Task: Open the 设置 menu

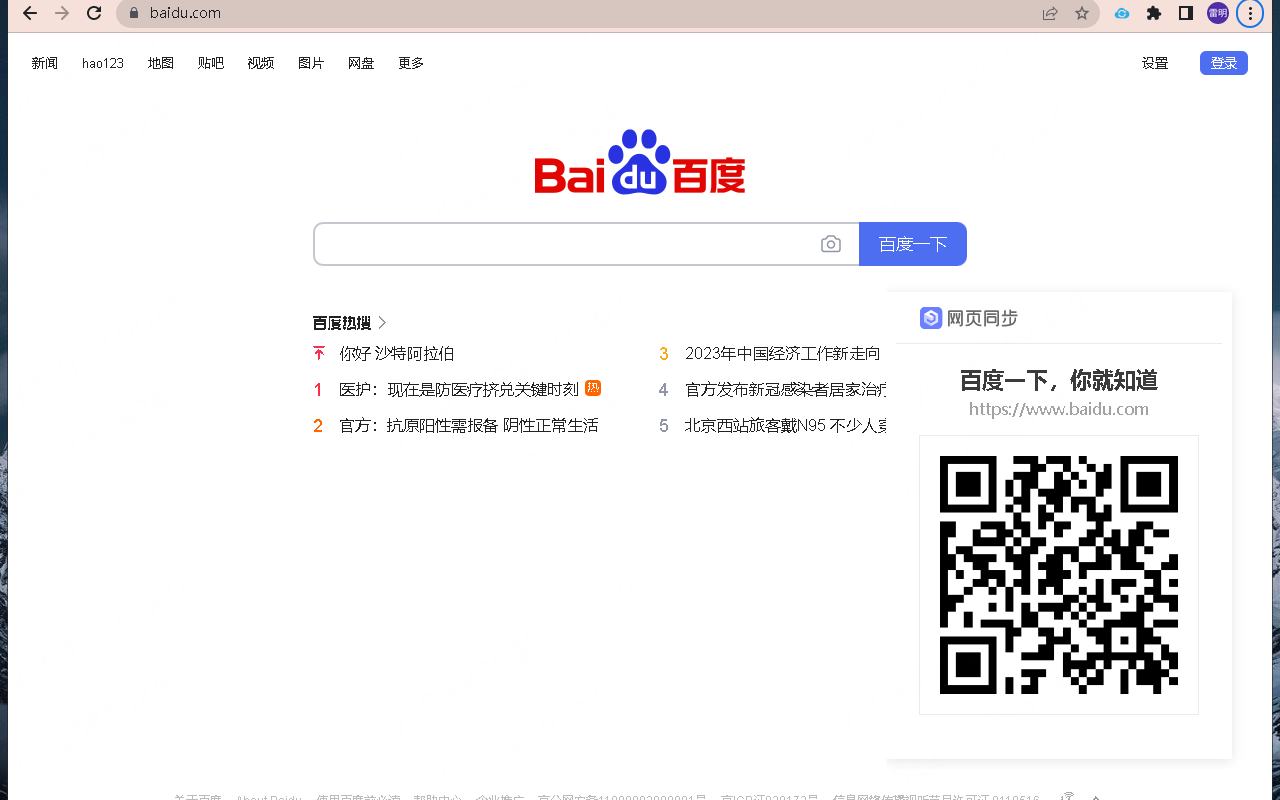Action: 1155,63
